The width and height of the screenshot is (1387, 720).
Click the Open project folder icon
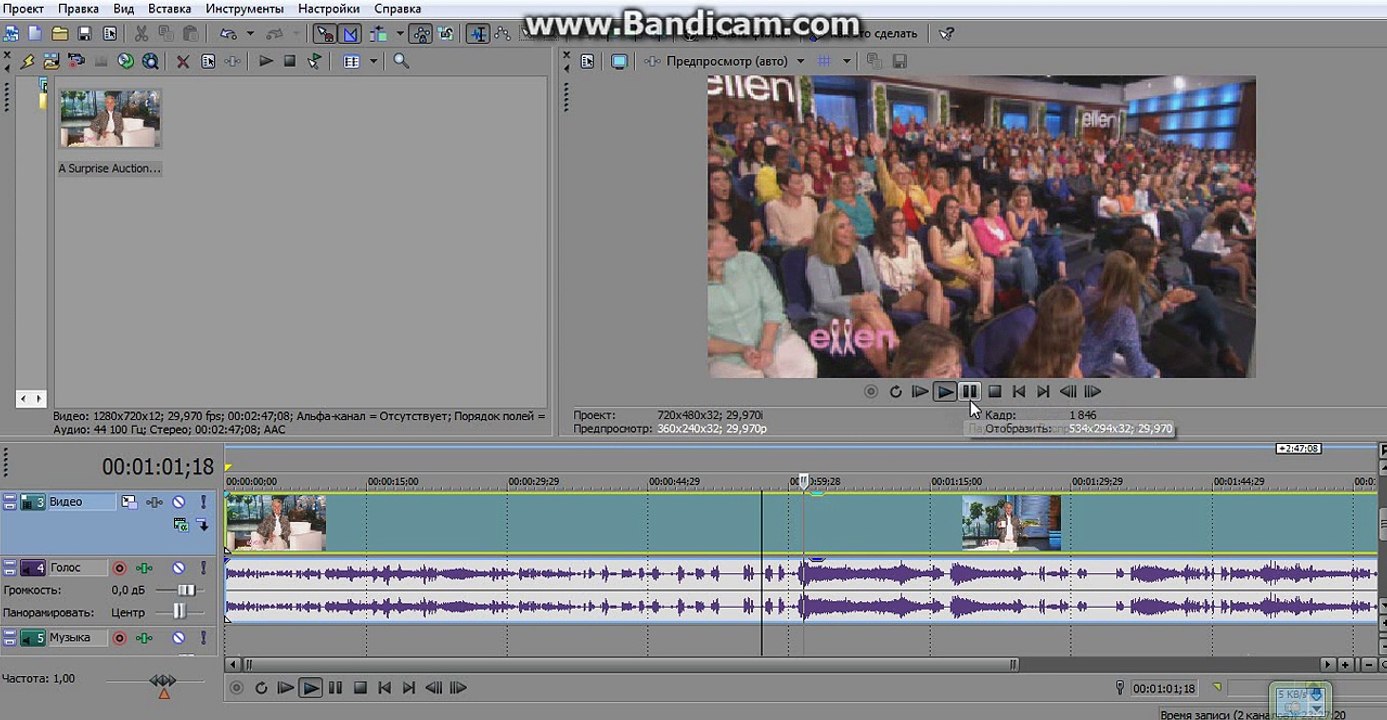point(60,34)
